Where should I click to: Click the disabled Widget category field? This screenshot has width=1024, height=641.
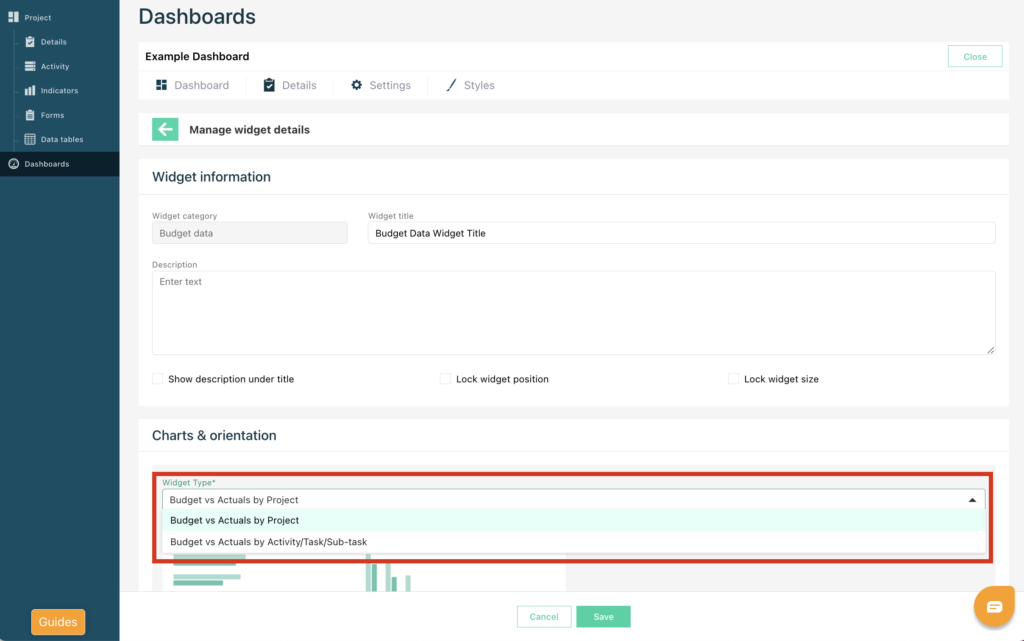point(249,233)
